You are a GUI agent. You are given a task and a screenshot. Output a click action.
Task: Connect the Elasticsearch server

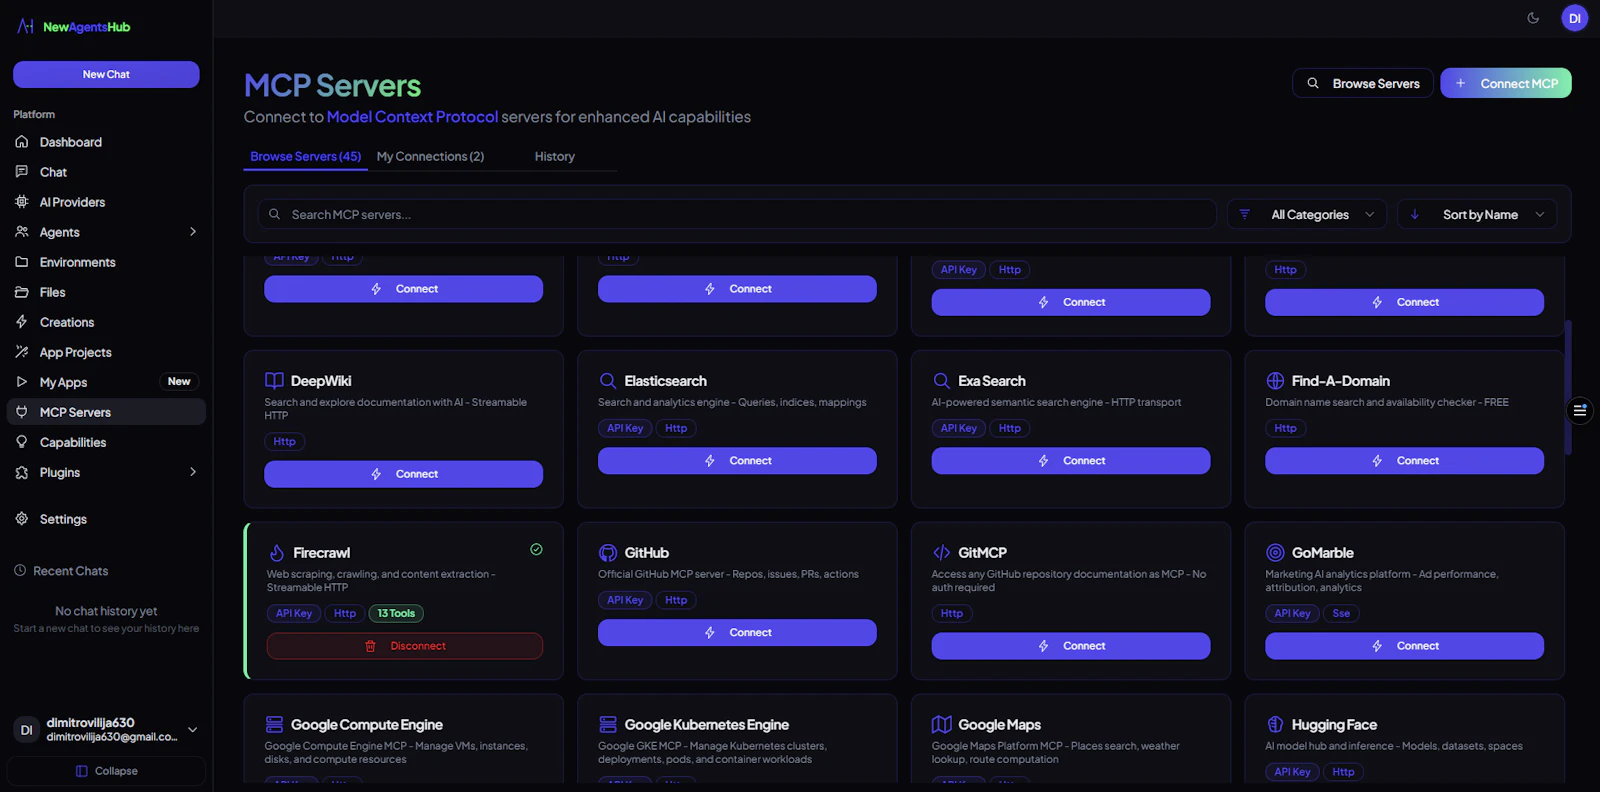(x=737, y=461)
